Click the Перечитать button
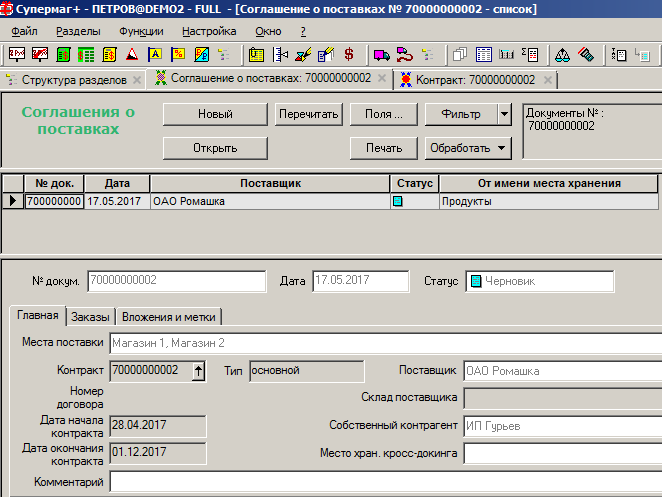The height and width of the screenshot is (497, 662). tap(309, 114)
